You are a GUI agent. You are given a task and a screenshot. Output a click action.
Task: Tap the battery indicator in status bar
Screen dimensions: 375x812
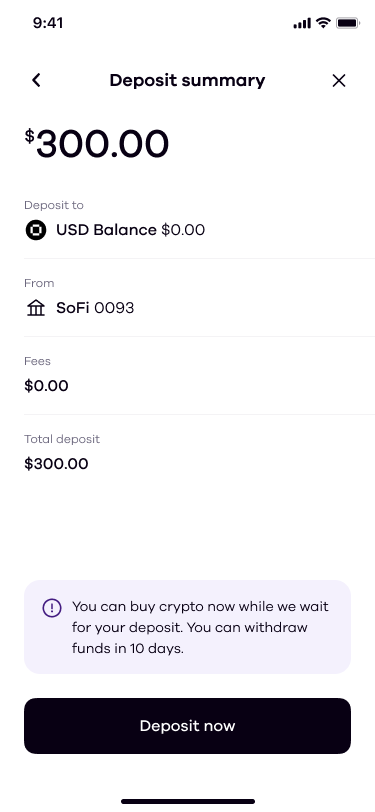348,23
